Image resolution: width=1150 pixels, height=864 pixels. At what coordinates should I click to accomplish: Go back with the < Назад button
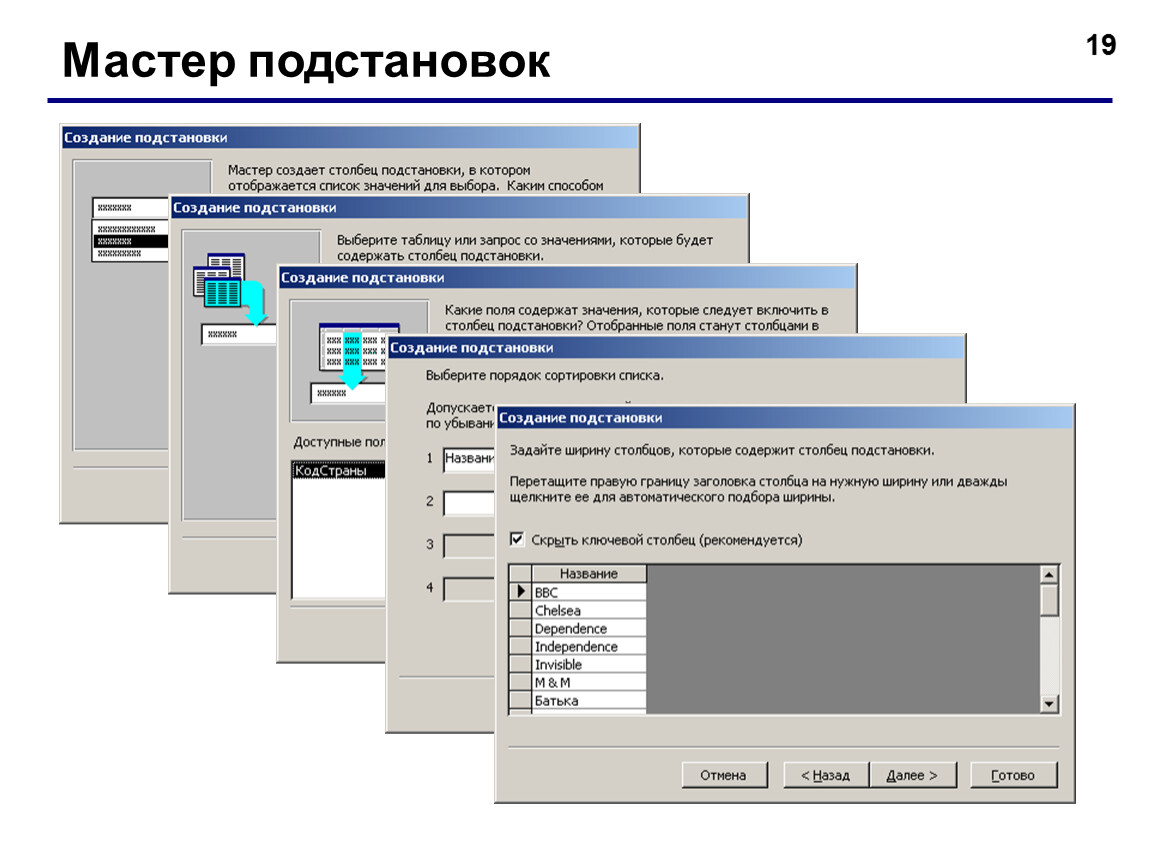[x=825, y=775]
